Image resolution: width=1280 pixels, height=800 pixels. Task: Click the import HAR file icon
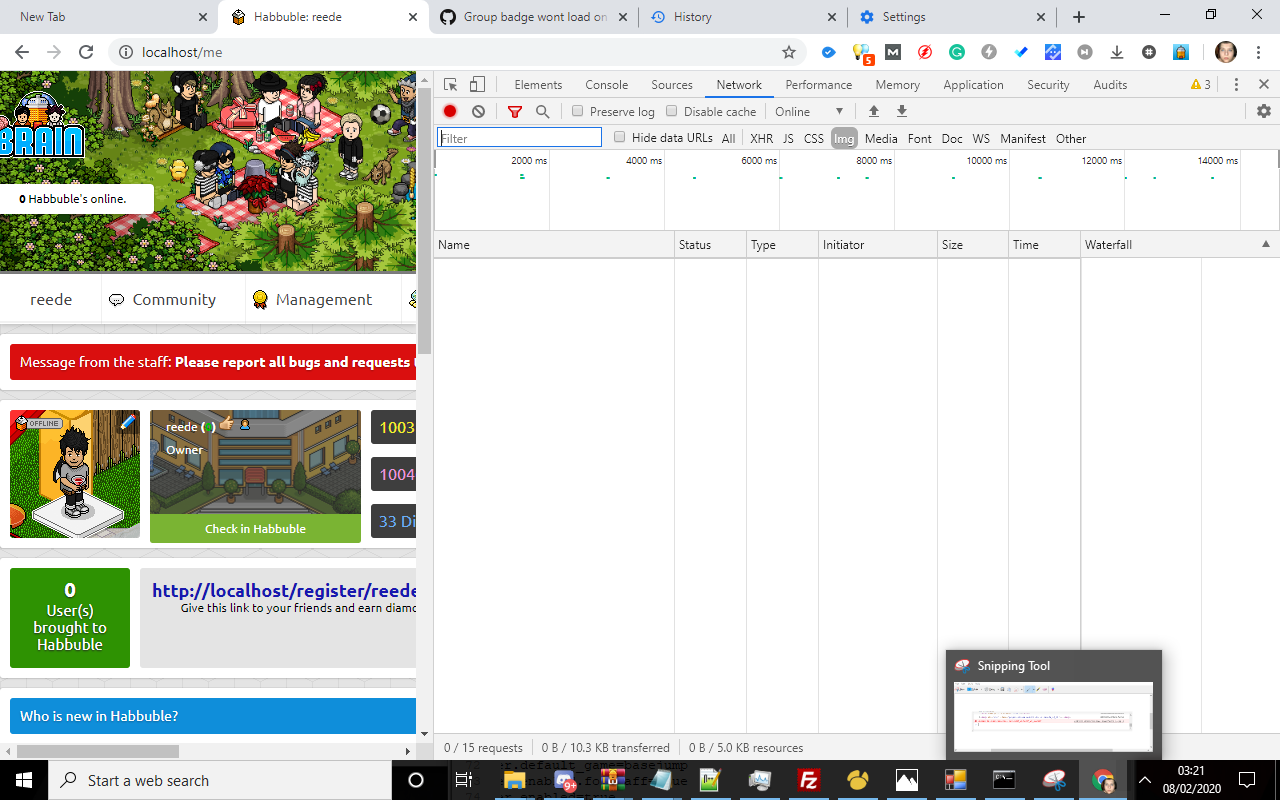(872, 111)
